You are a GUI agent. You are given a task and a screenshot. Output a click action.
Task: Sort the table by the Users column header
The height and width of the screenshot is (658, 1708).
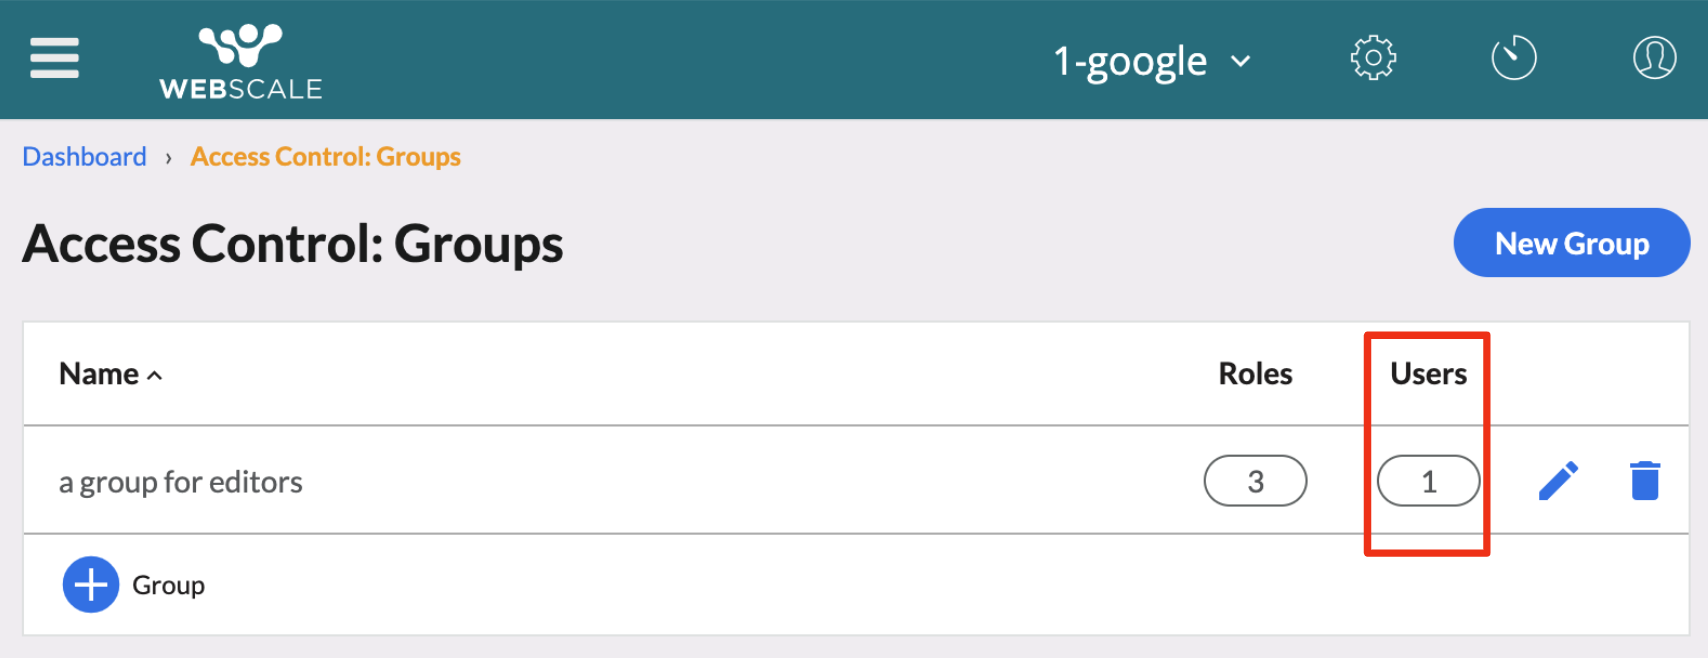tap(1428, 374)
